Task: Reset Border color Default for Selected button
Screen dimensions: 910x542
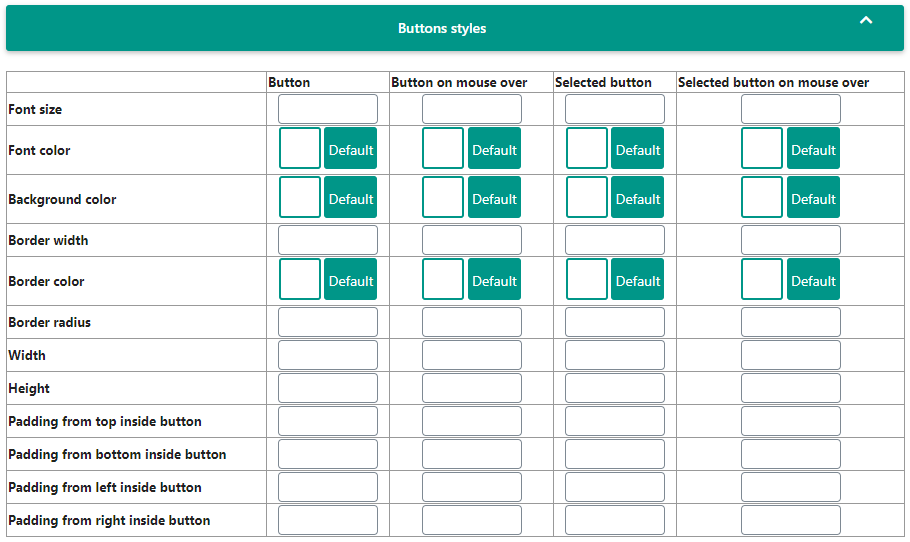Action: click(638, 280)
